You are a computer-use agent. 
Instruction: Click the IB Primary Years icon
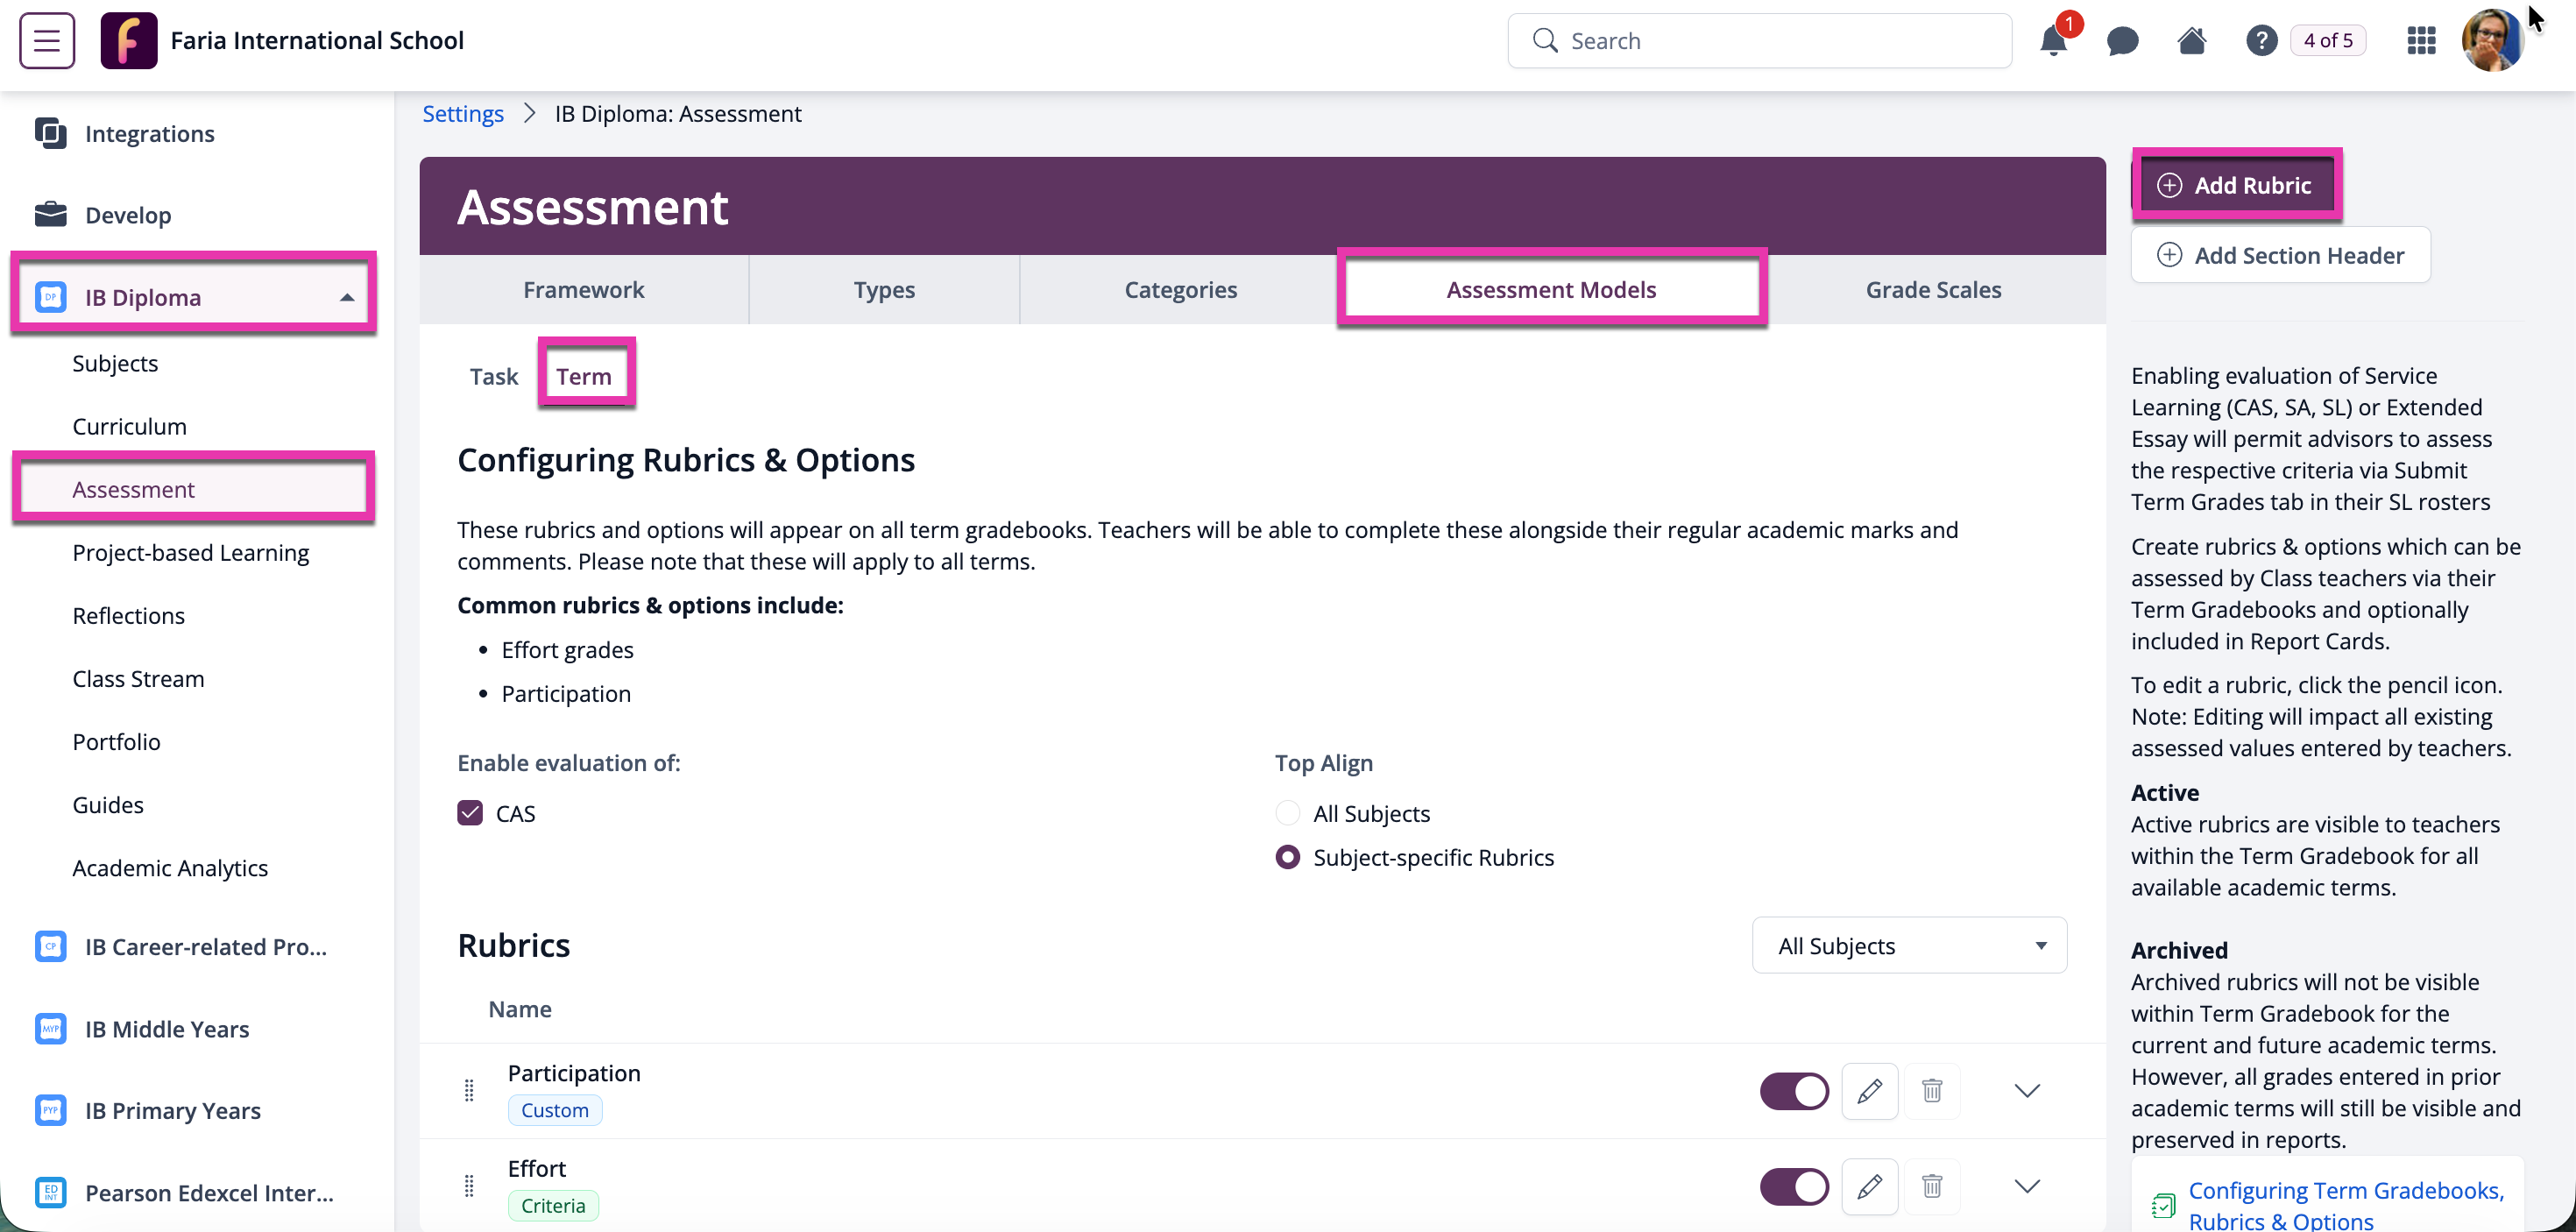[x=50, y=1110]
